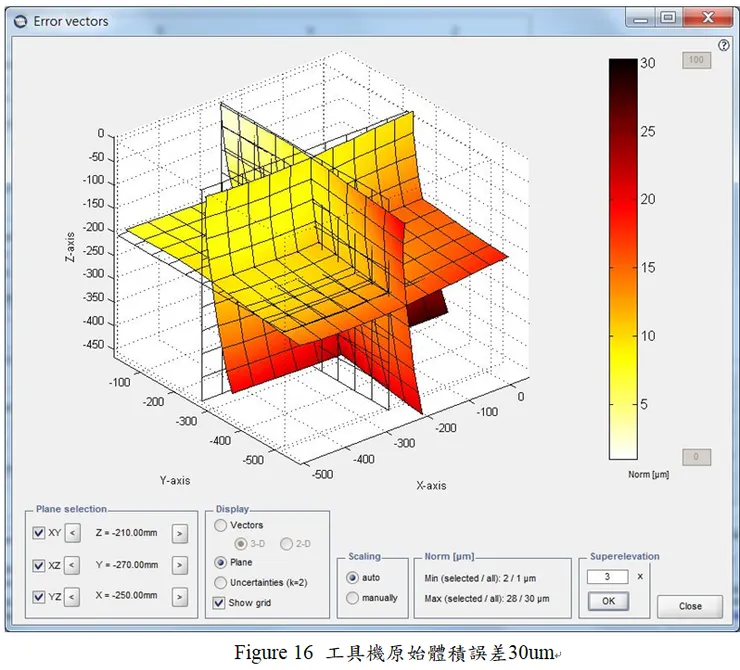The height and width of the screenshot is (670, 740).
Task: Click the colorbar lower limit 0 field
Action: pyautogui.click(x=696, y=457)
